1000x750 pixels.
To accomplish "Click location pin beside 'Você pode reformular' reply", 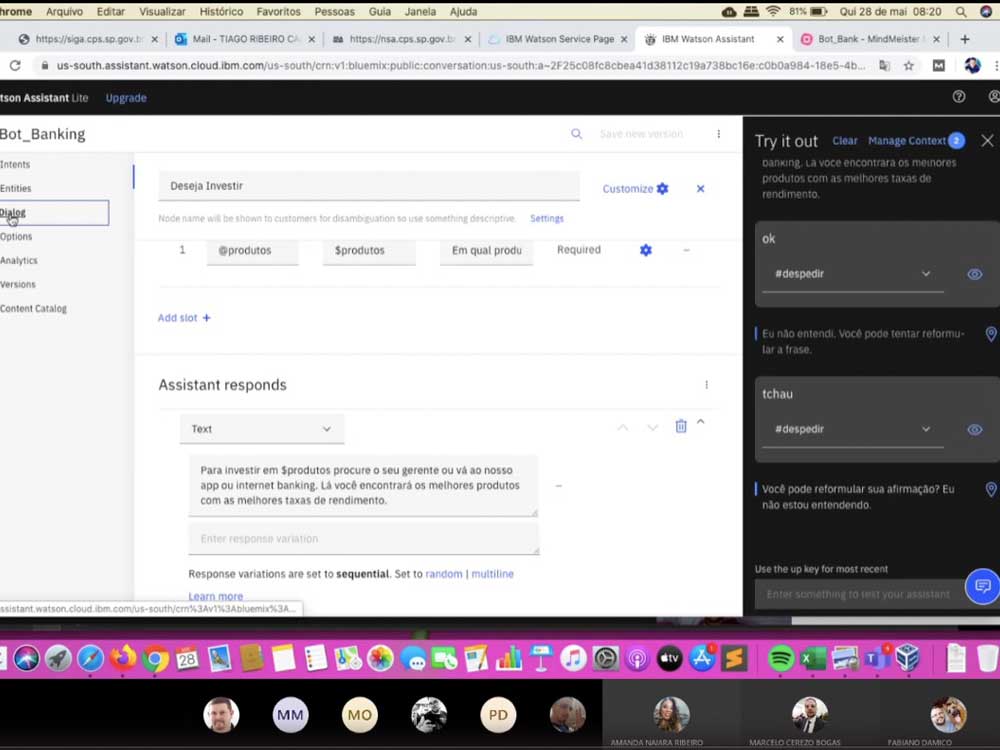I will click(x=991, y=489).
